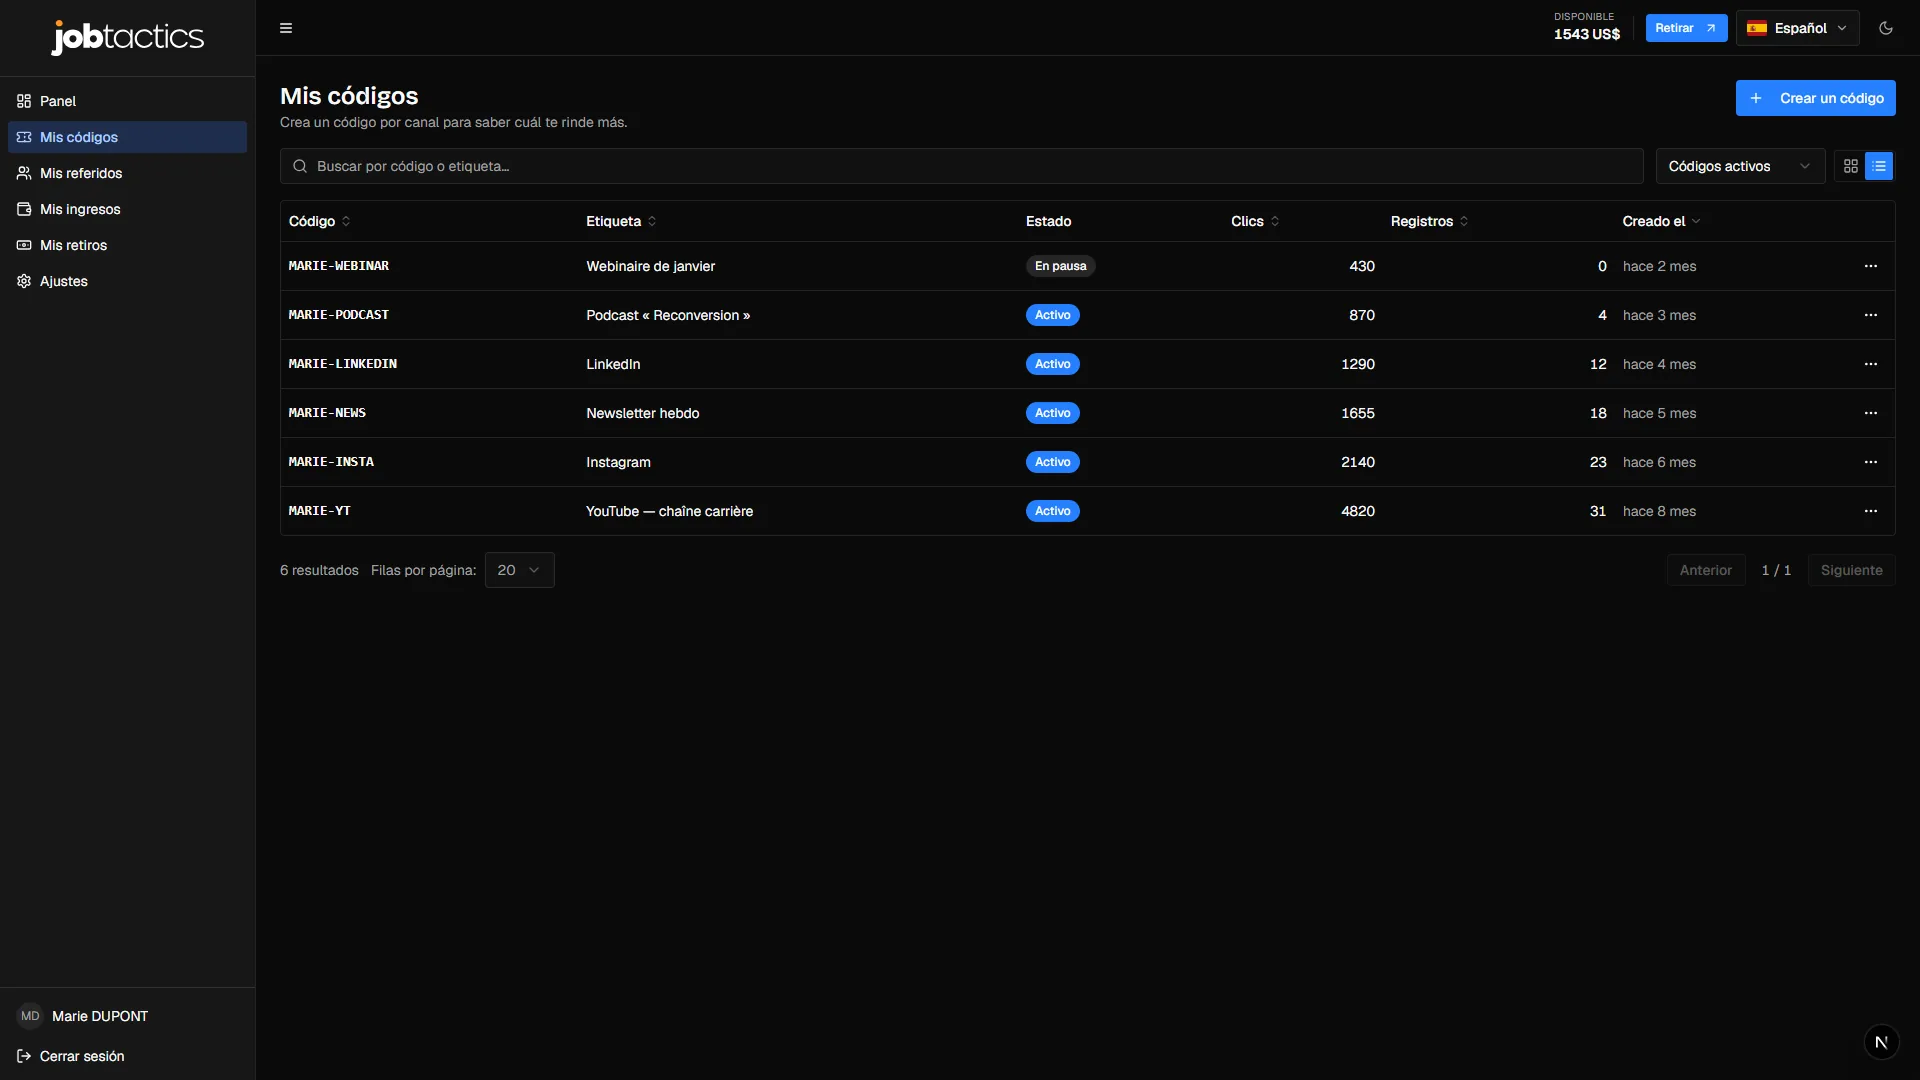Open row actions menu for MARIE-YT

click(1871, 511)
